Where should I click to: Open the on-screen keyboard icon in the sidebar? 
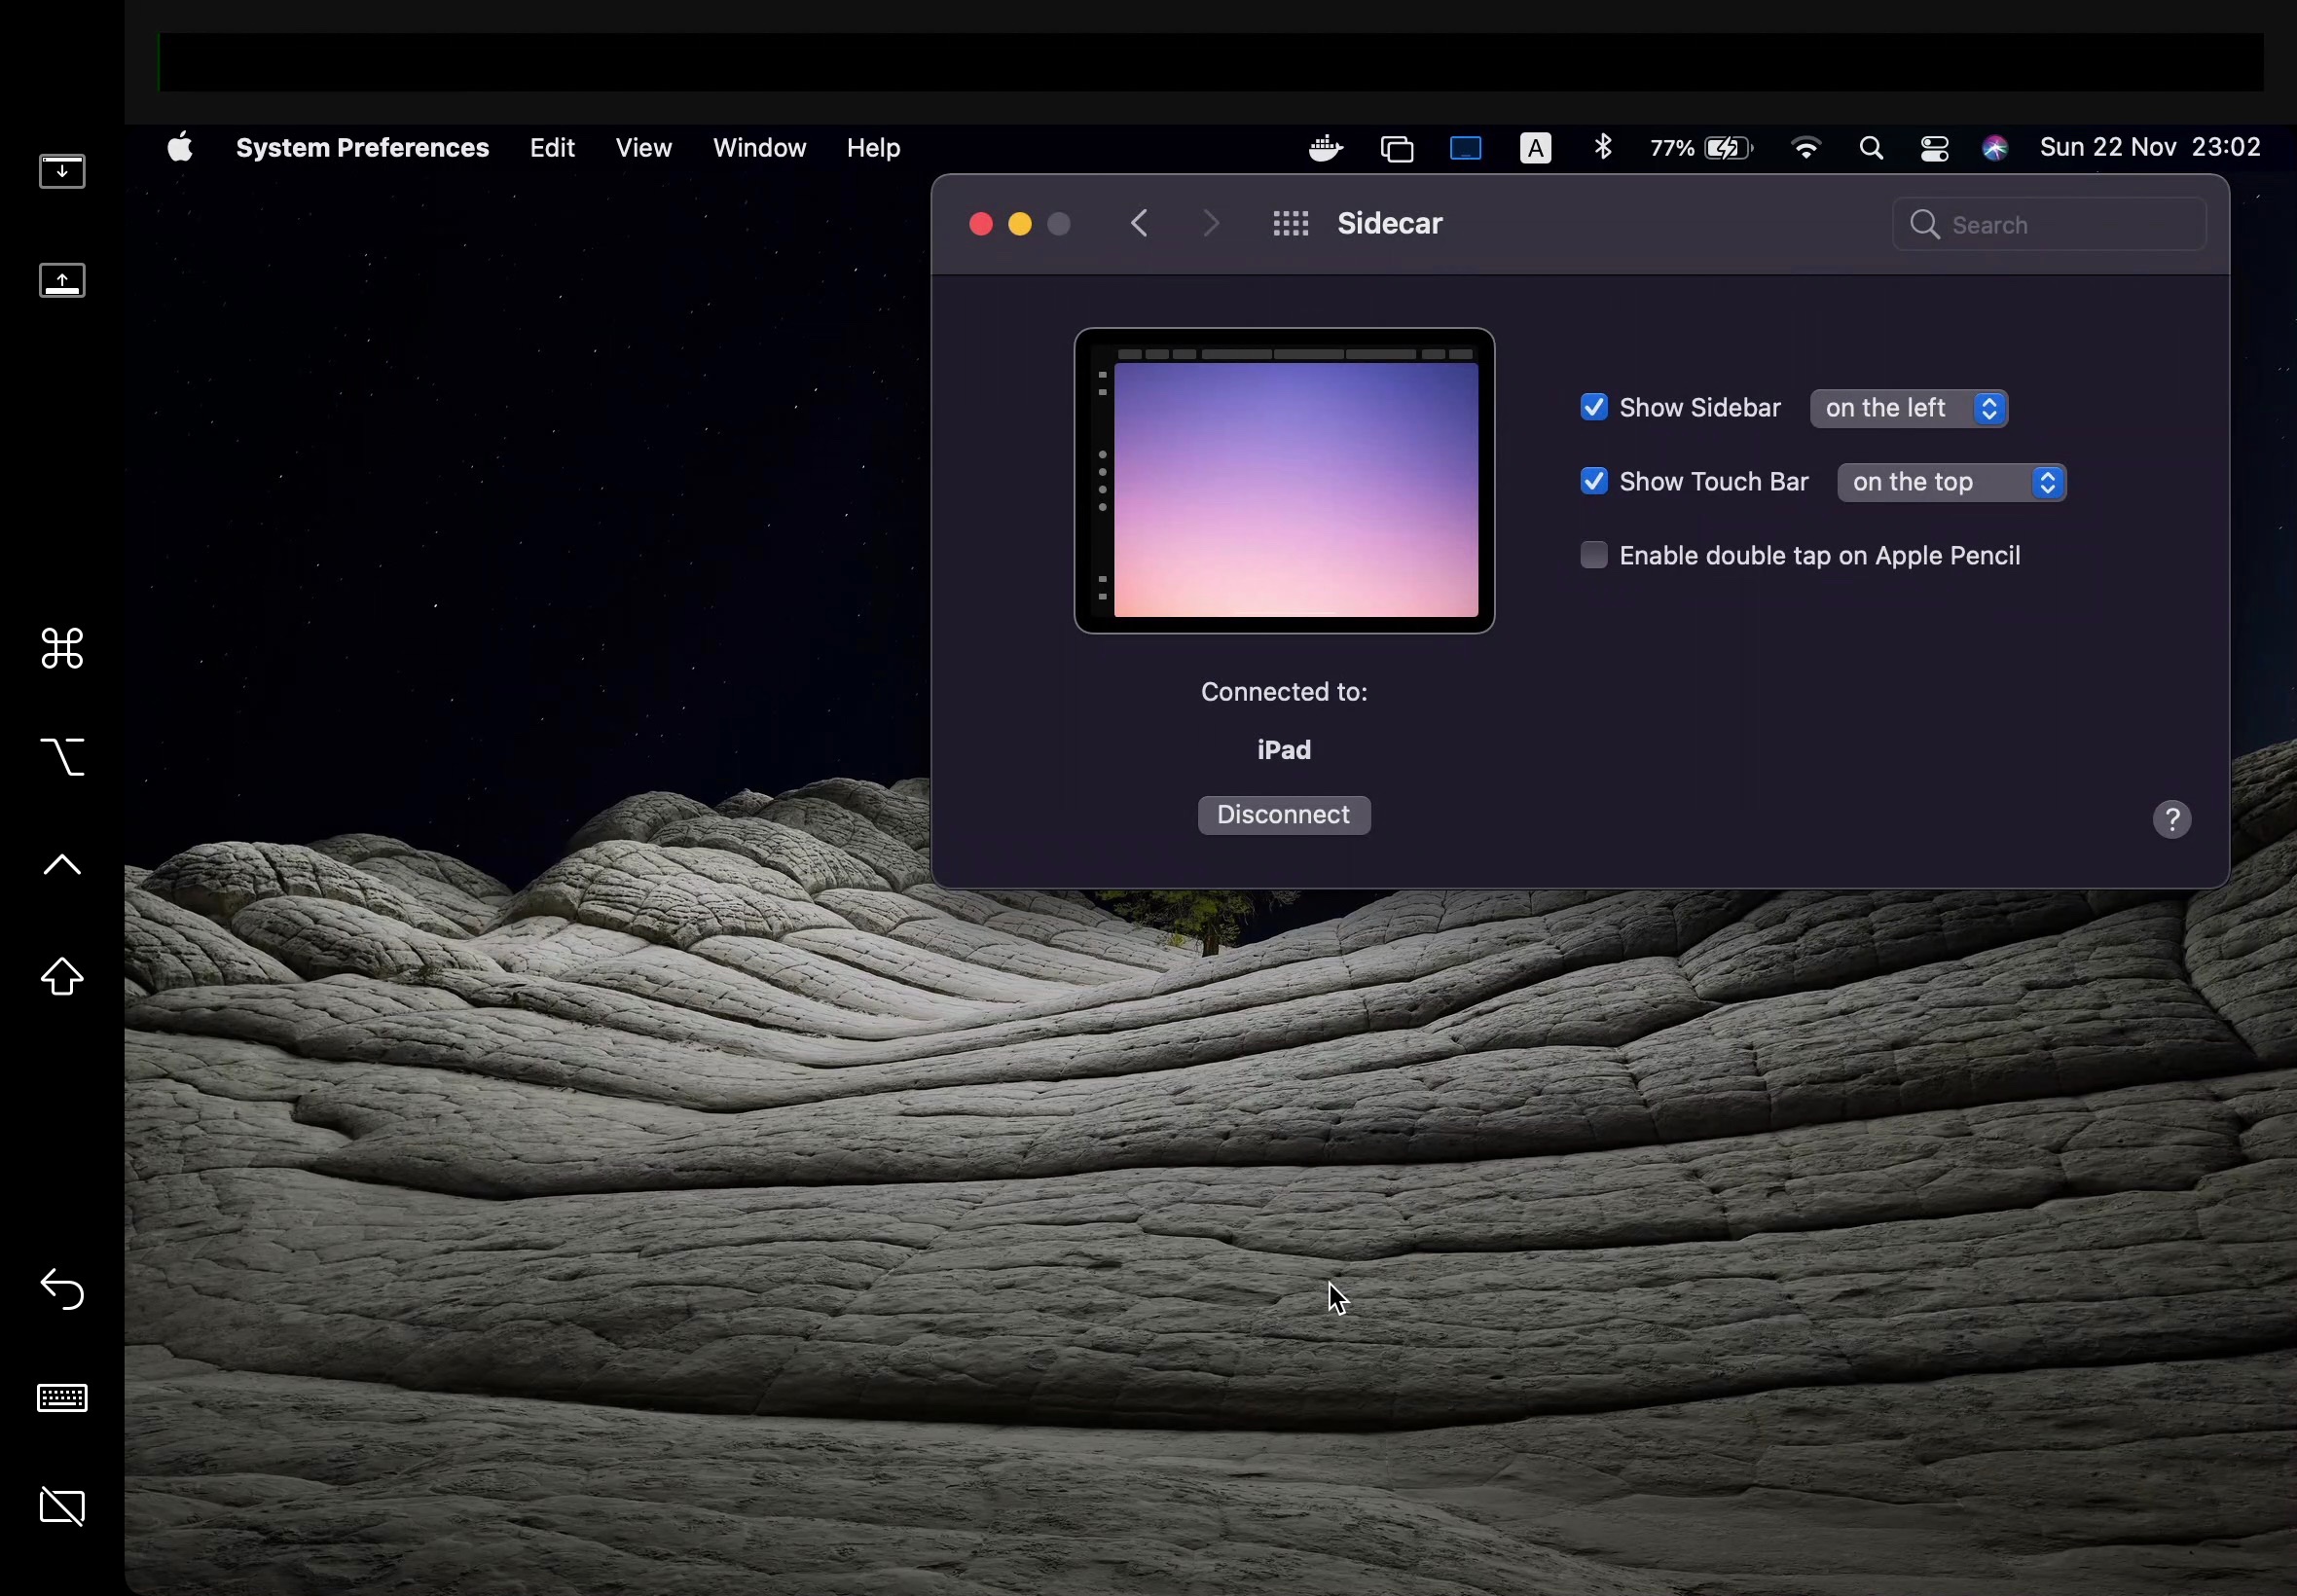pos(62,1399)
